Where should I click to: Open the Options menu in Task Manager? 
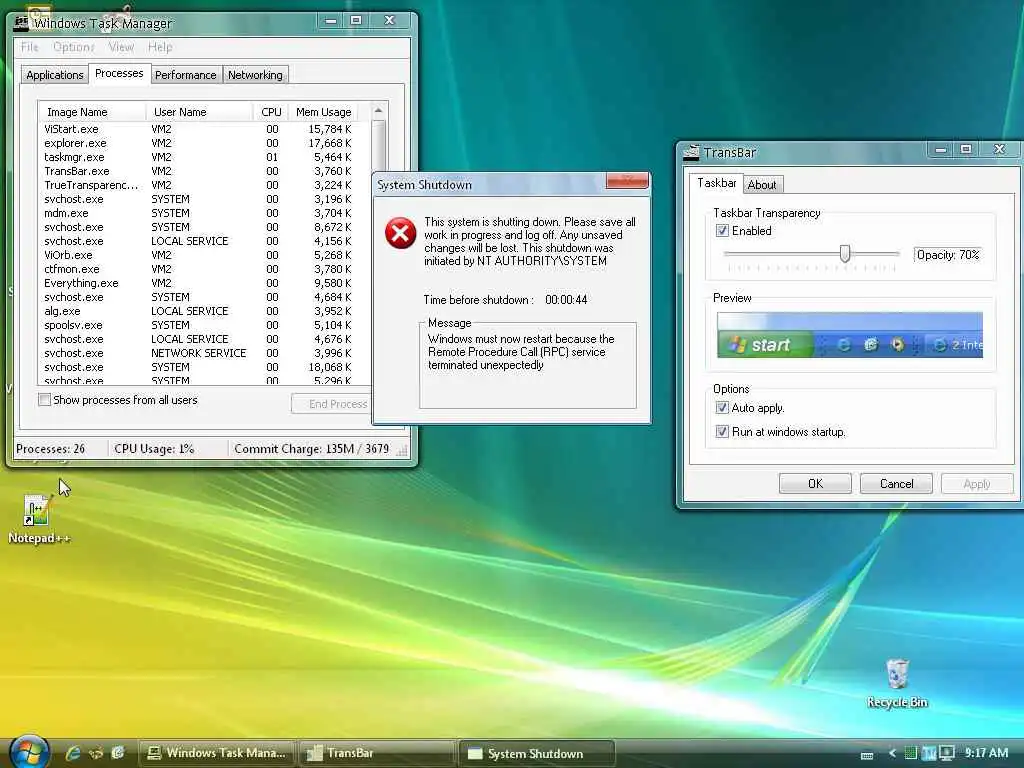coord(74,47)
